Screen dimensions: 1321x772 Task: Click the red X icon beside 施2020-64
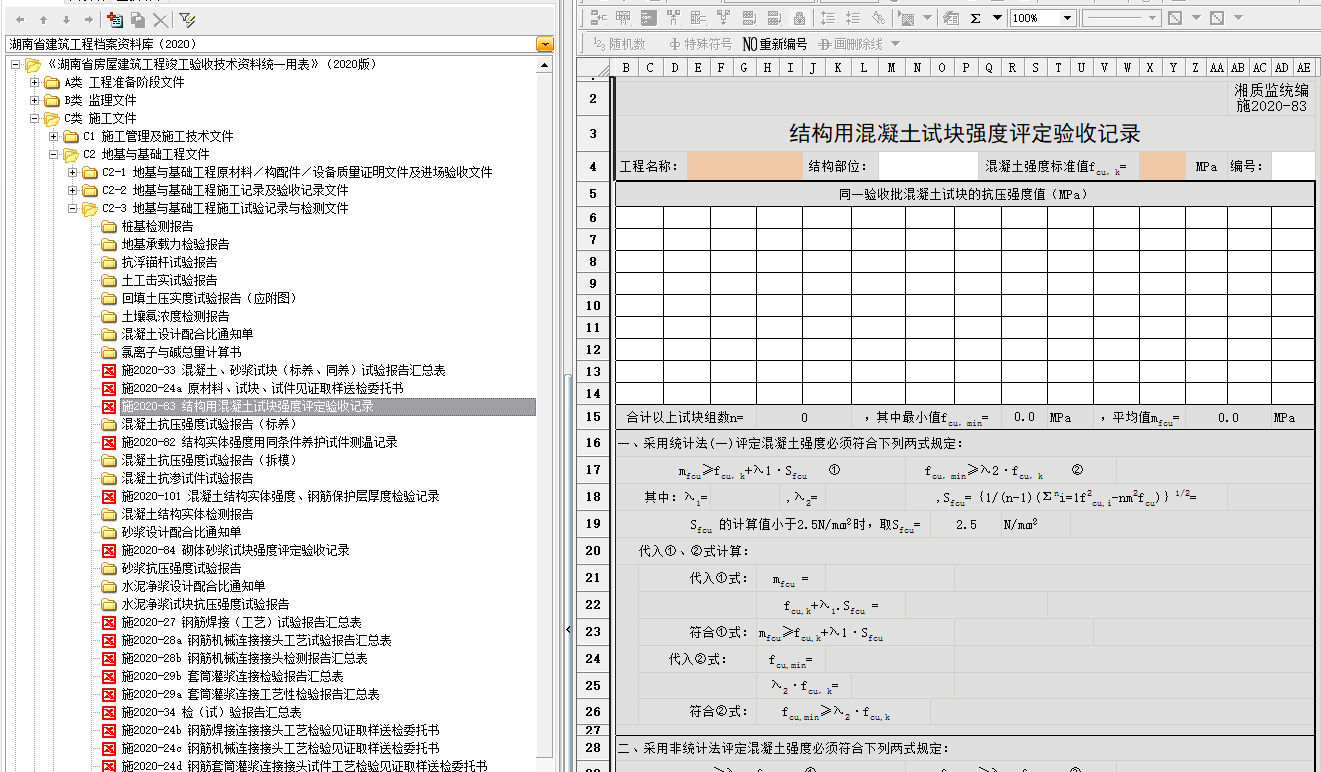109,551
